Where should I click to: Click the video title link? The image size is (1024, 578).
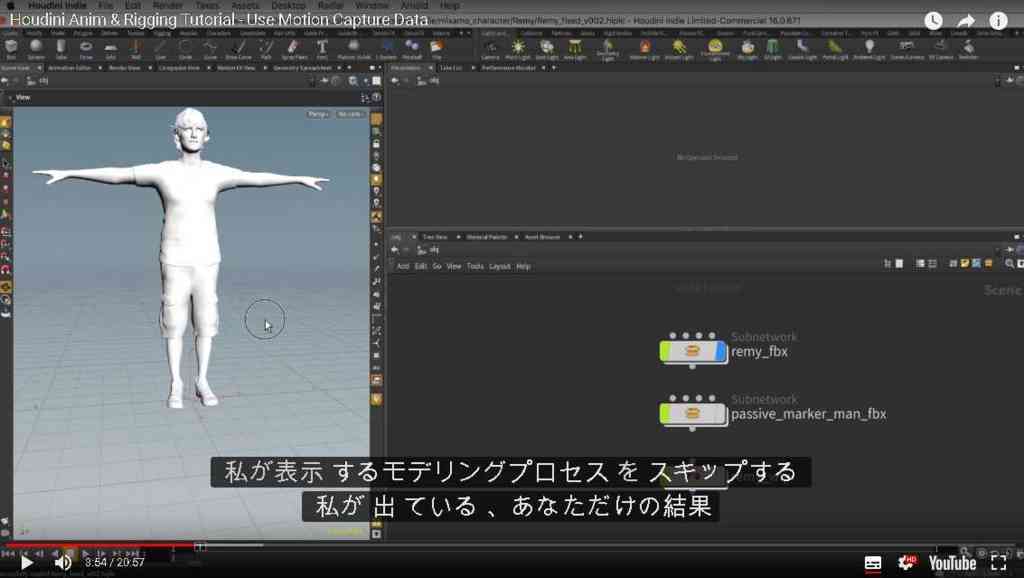point(219,20)
